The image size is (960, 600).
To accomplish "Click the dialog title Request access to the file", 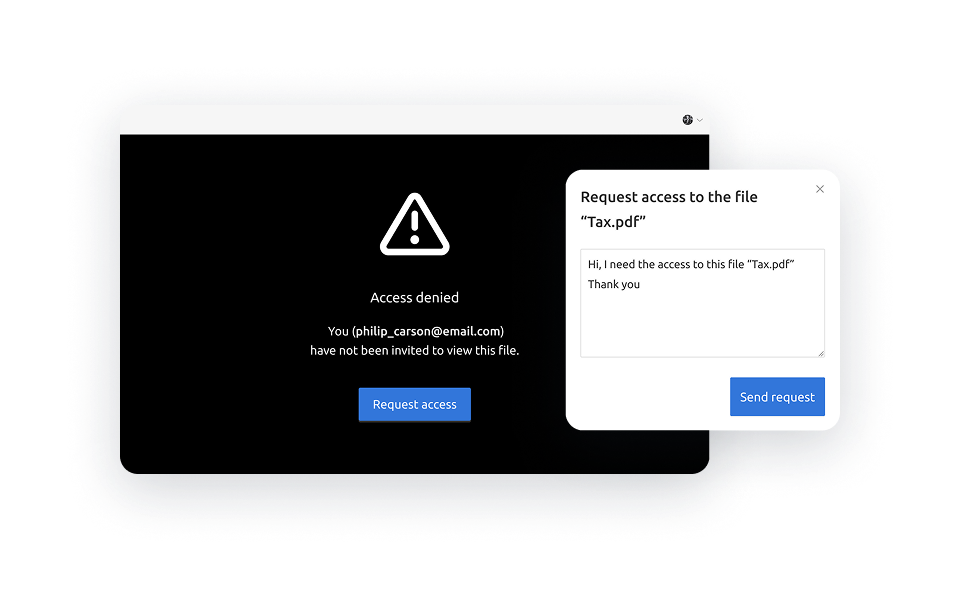I will (x=669, y=197).
